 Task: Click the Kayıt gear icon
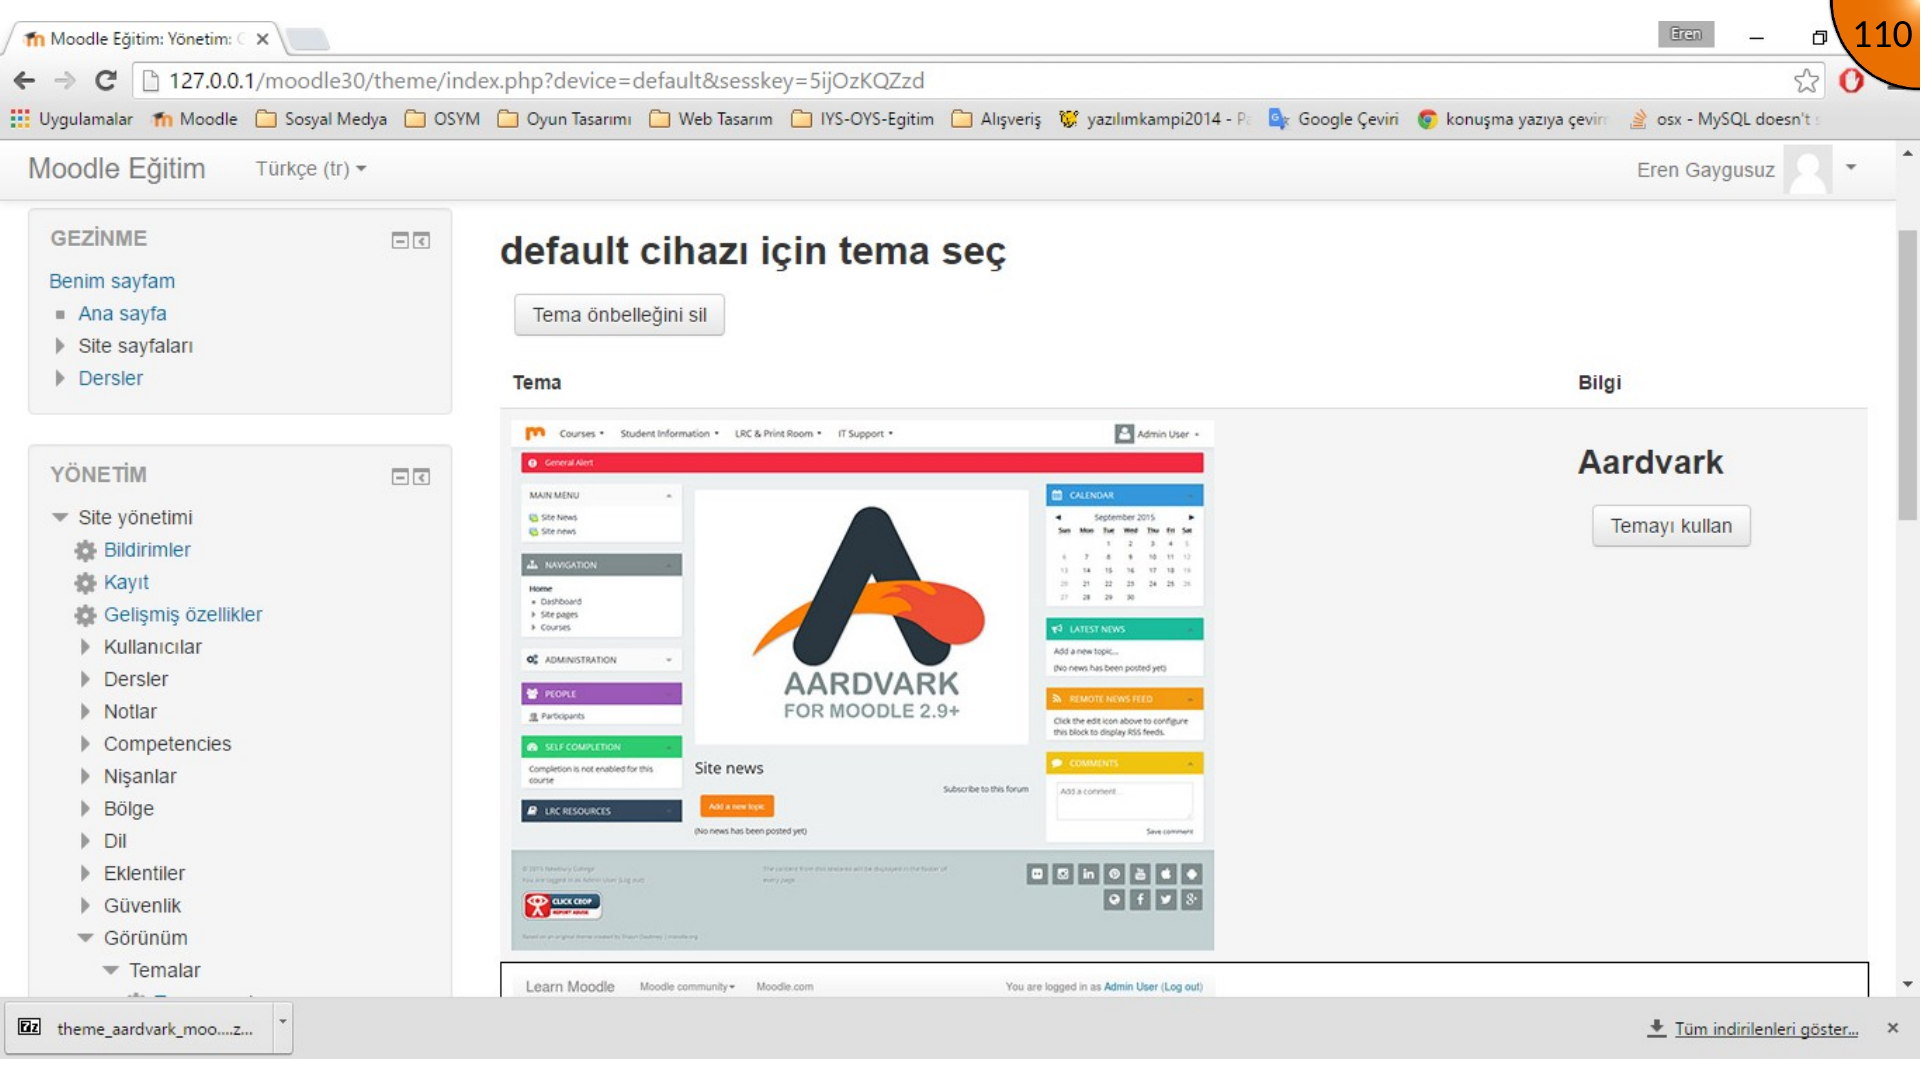pyautogui.click(x=86, y=583)
